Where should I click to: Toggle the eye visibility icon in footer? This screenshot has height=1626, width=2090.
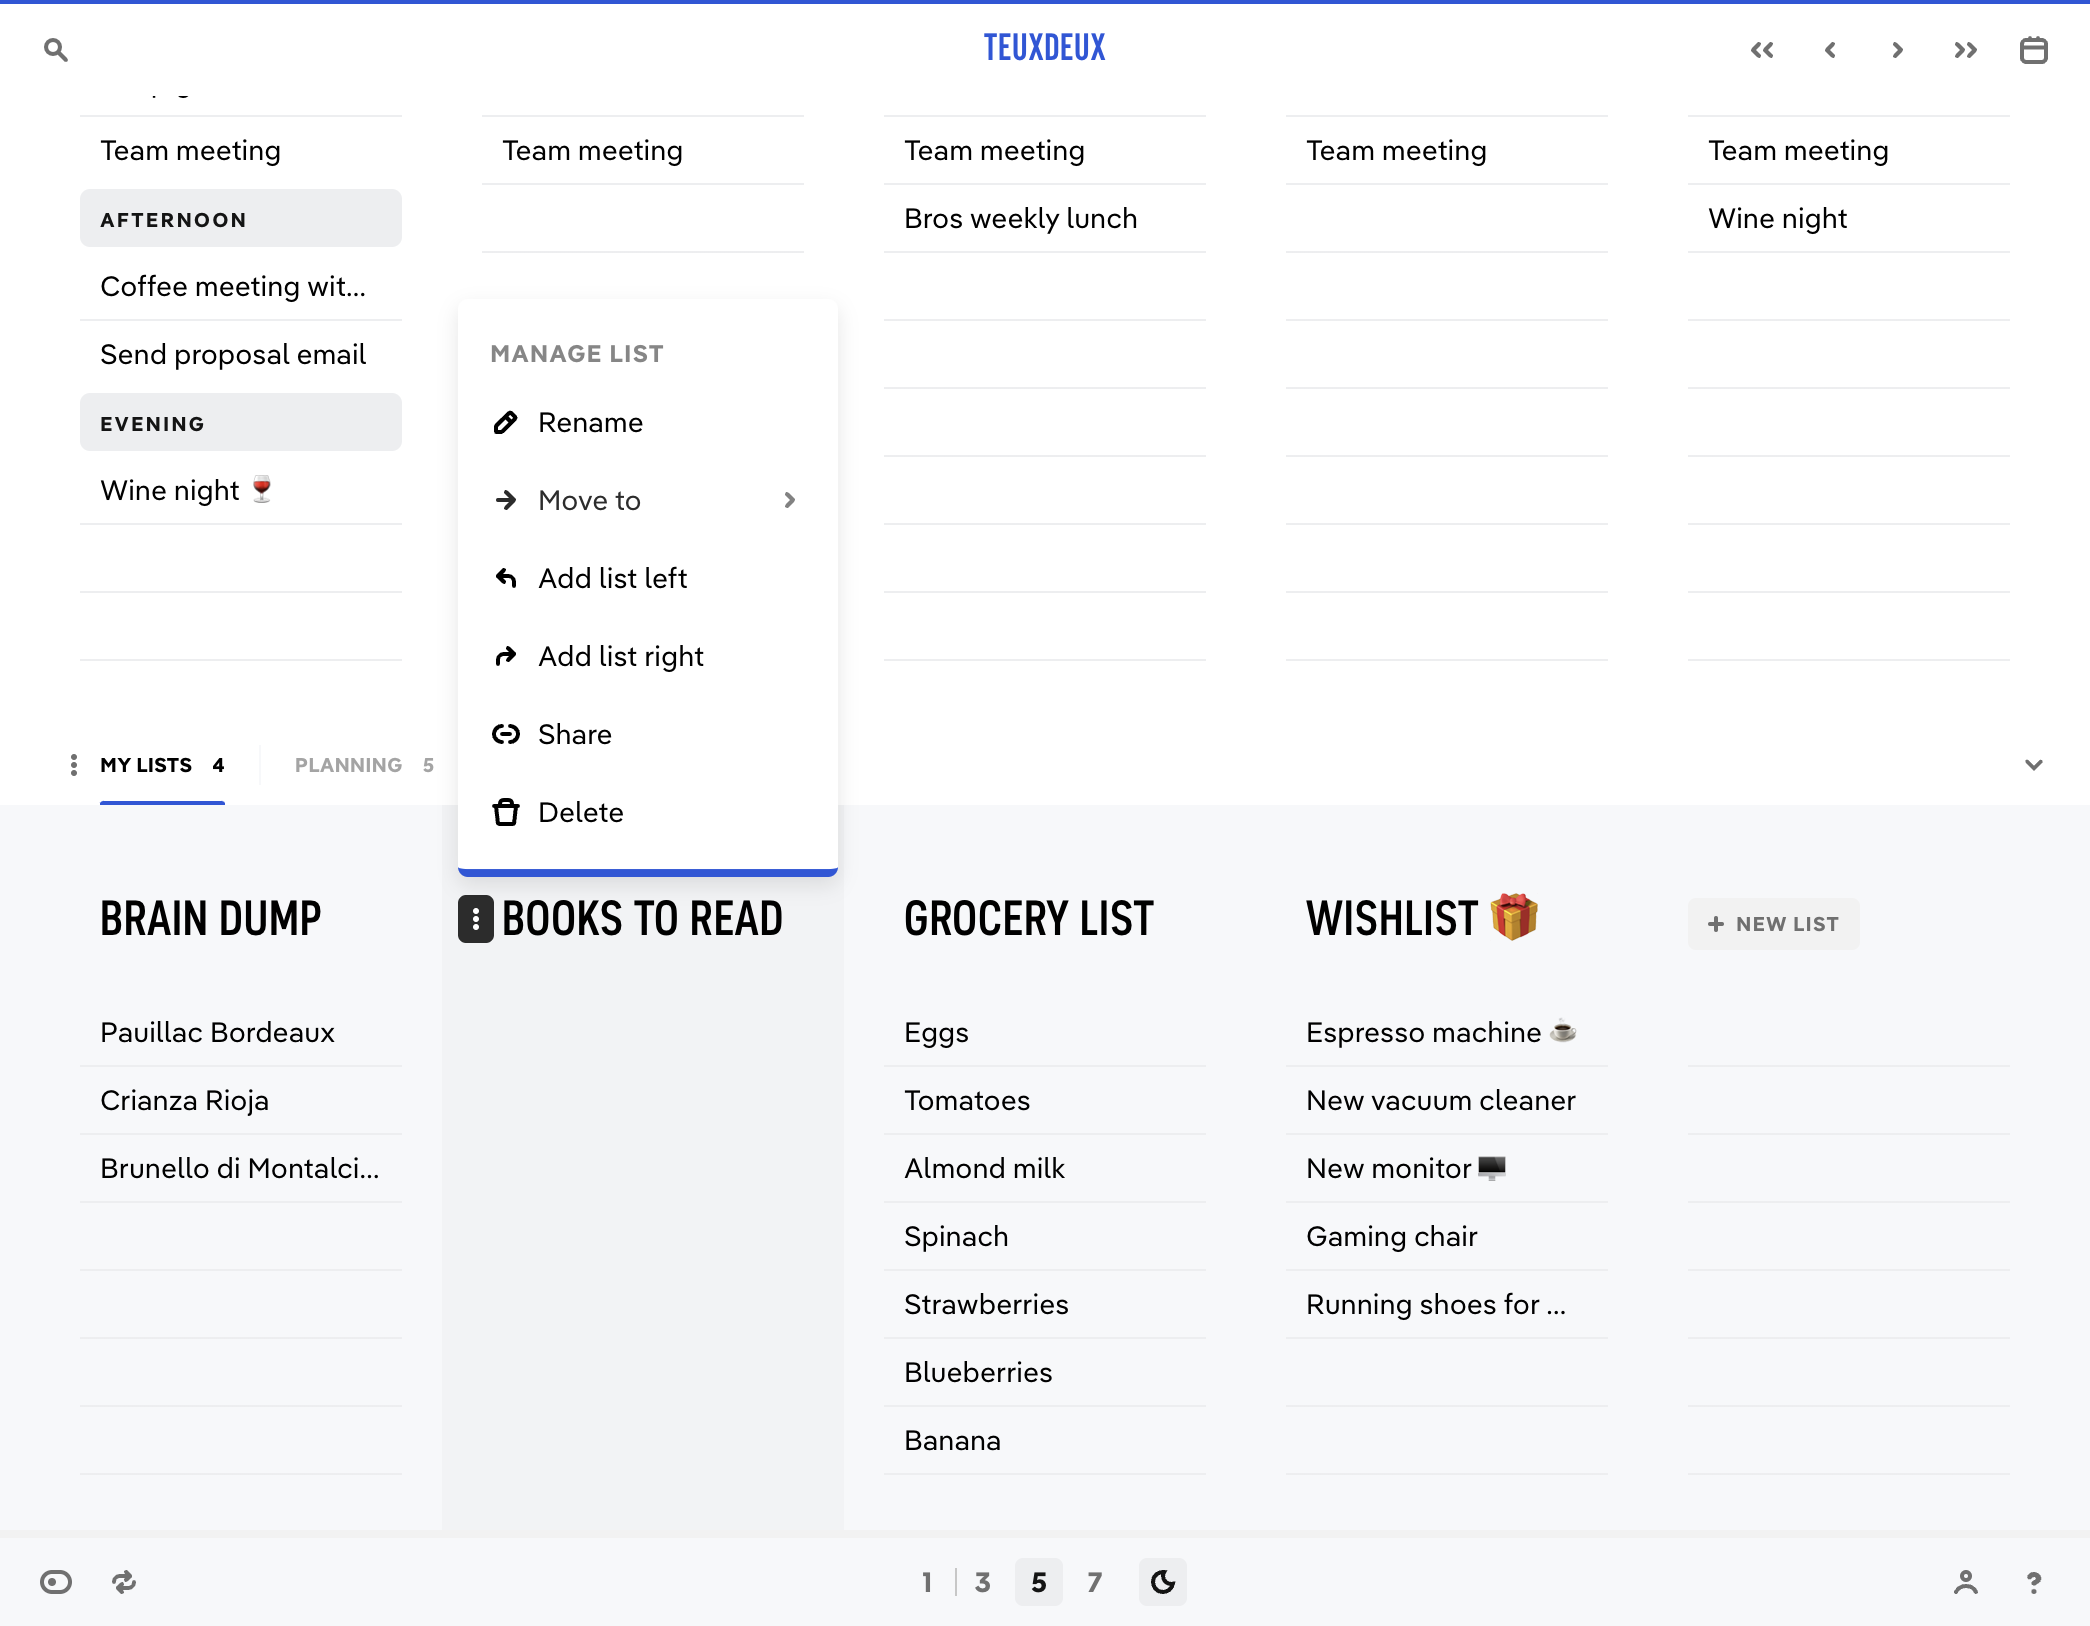click(x=56, y=1582)
